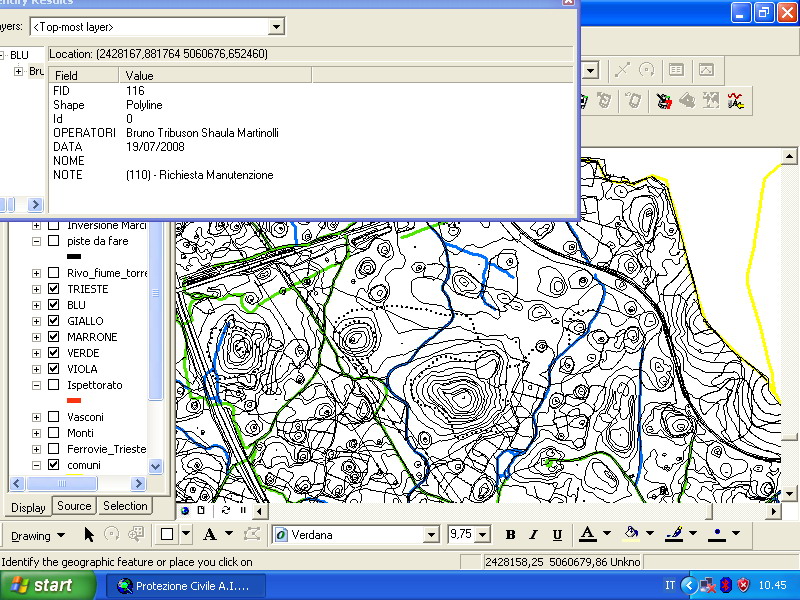
Task: Click the font color letter A icon
Action: [587, 535]
